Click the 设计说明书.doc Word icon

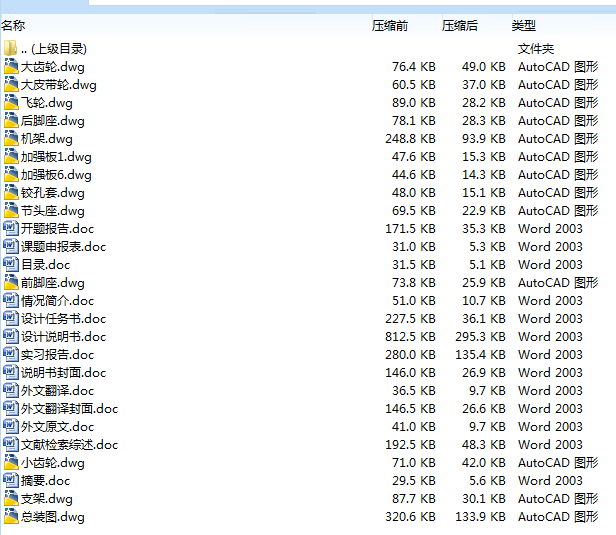tap(11, 337)
